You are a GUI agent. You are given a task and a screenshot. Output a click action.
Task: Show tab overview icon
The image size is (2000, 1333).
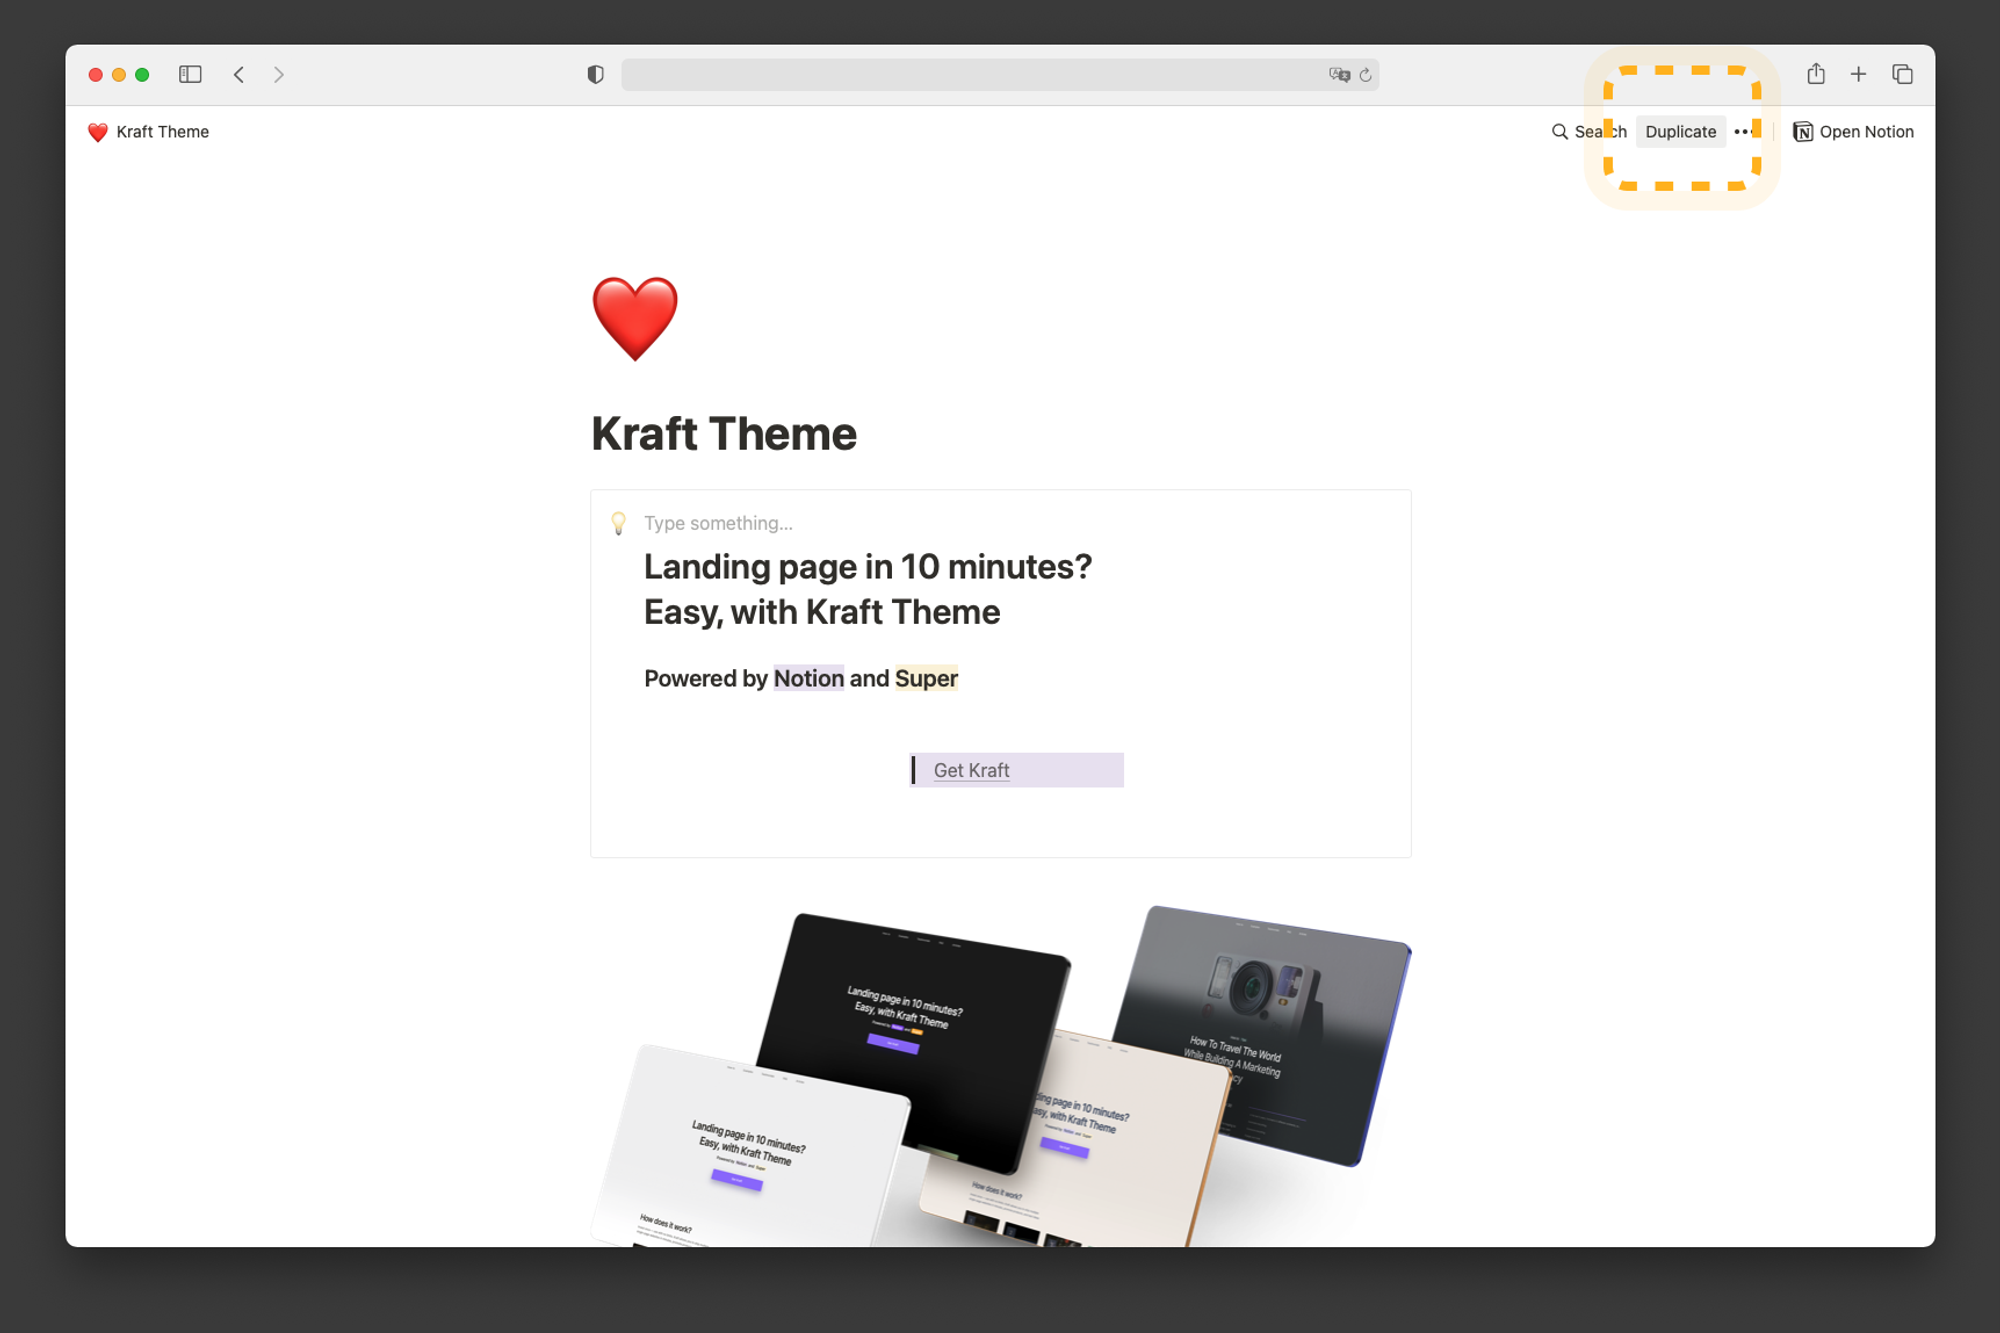(x=1902, y=74)
